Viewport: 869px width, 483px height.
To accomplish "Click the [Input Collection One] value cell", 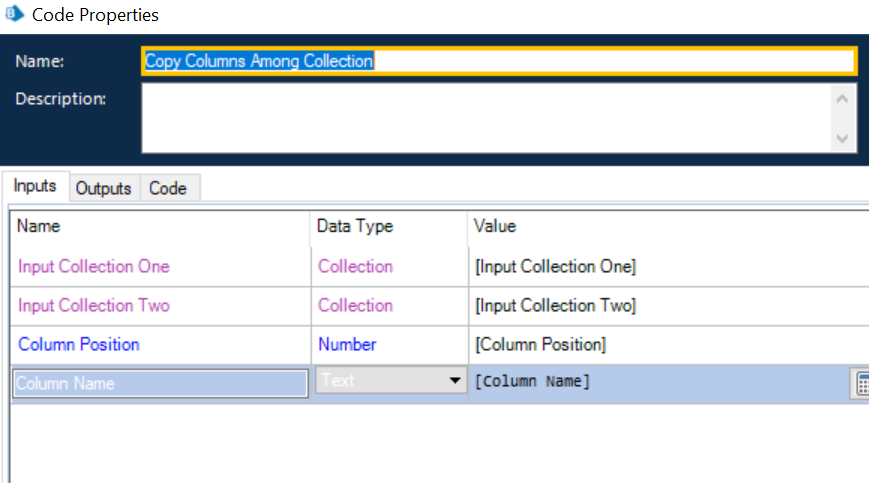I will [669, 266].
